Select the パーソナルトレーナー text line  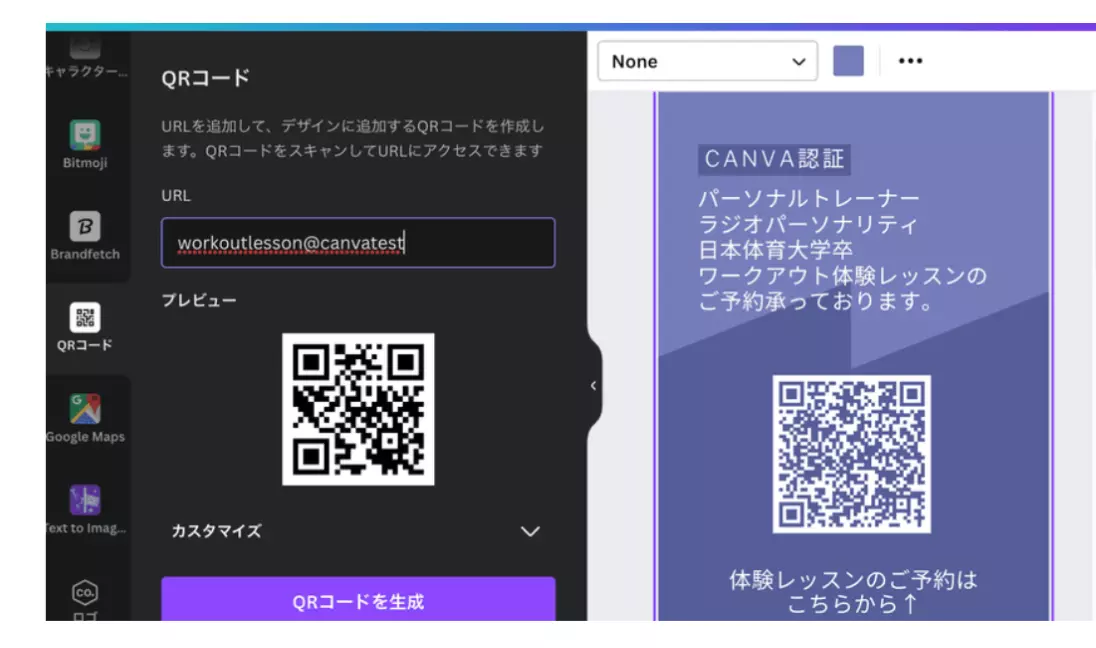(809, 199)
